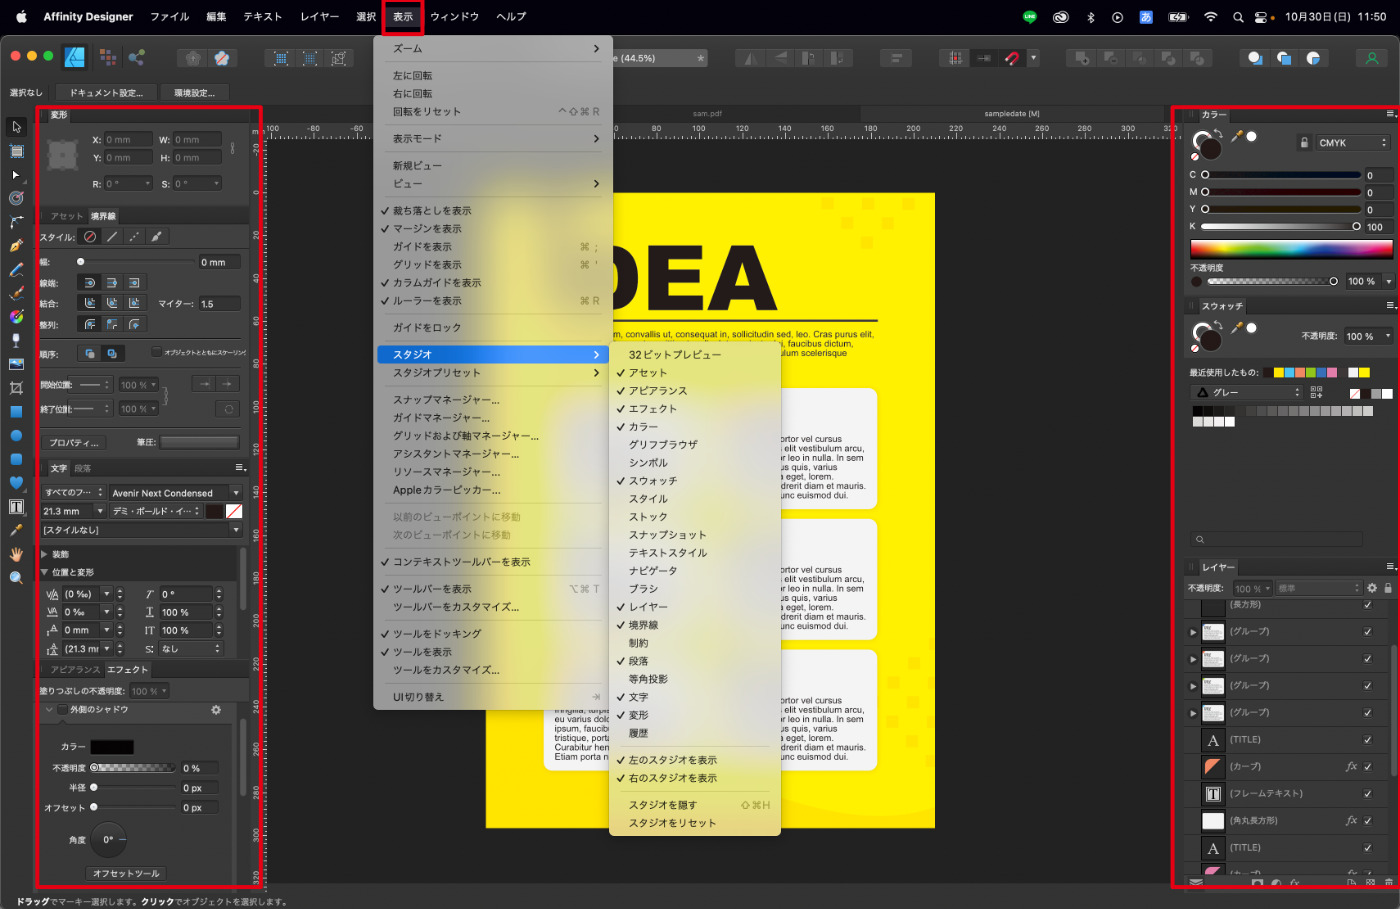Open Avenir Next Condensed font dropdown
1400x909 pixels.
pos(176,493)
